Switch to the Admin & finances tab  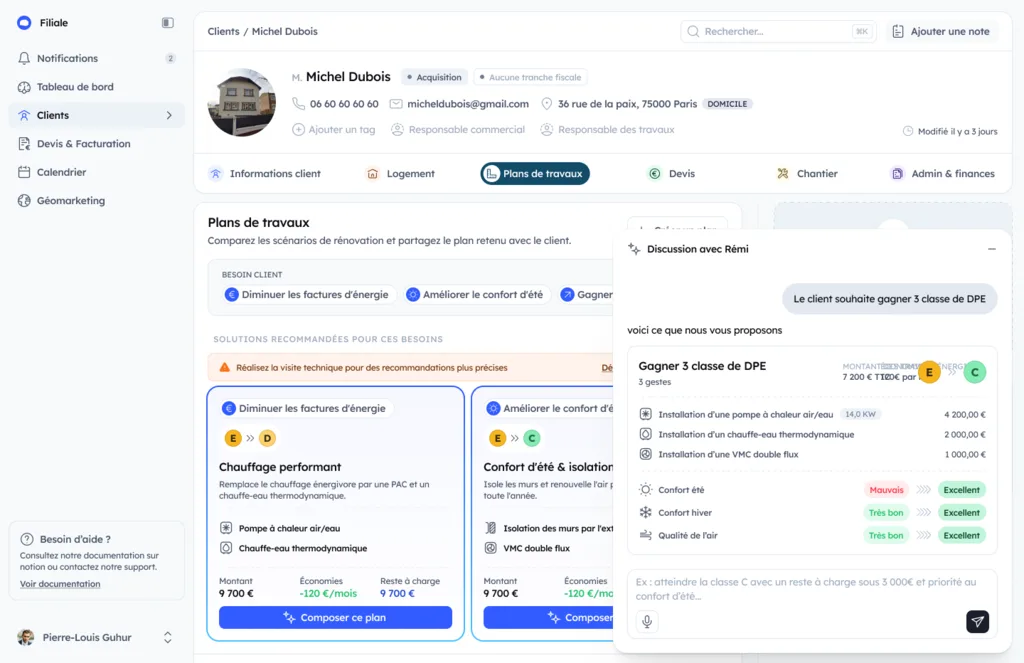click(x=943, y=174)
